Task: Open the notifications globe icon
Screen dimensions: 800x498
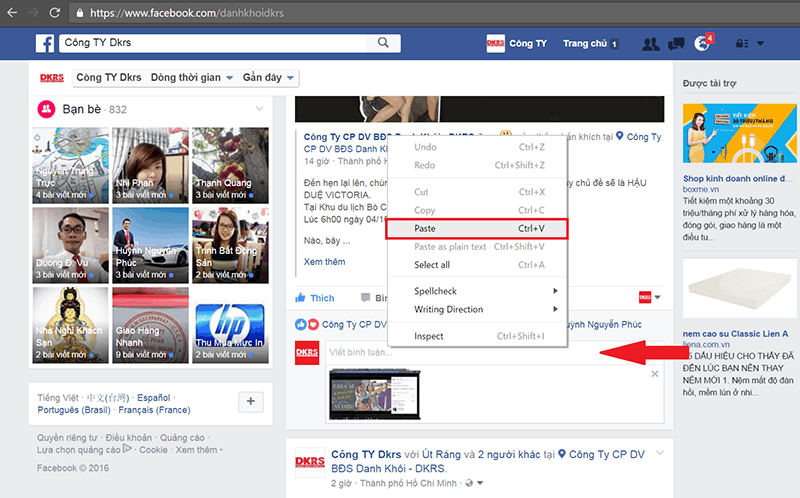Action: click(x=703, y=43)
